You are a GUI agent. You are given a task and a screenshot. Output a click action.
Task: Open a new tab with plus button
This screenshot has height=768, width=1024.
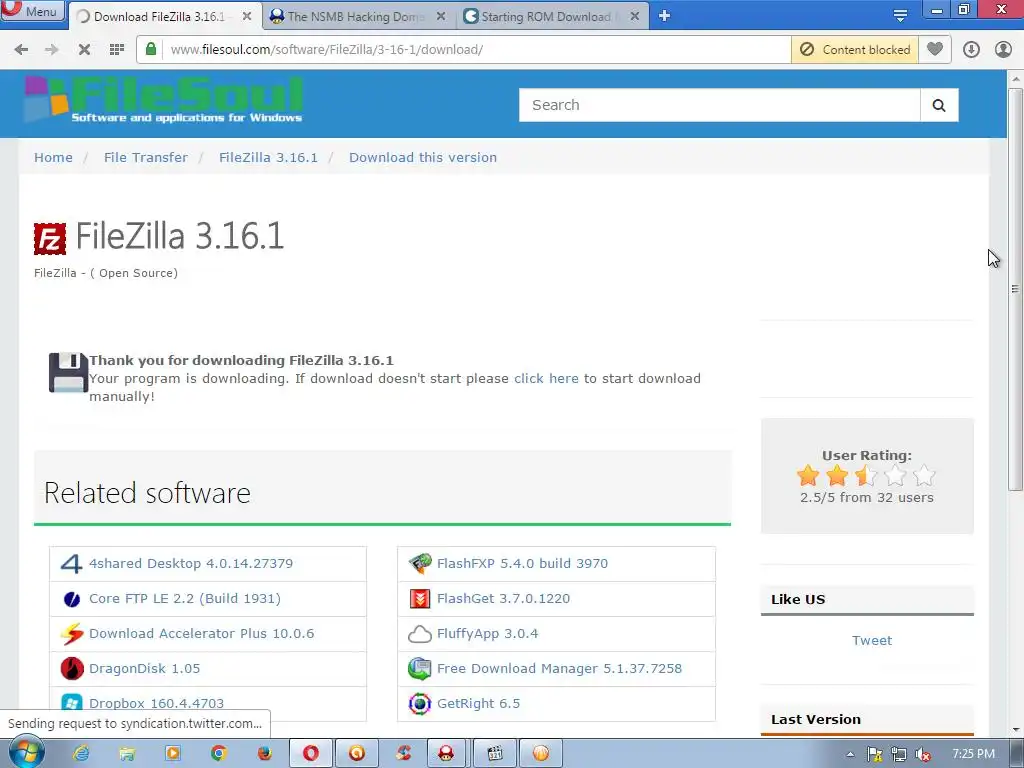pyautogui.click(x=664, y=16)
